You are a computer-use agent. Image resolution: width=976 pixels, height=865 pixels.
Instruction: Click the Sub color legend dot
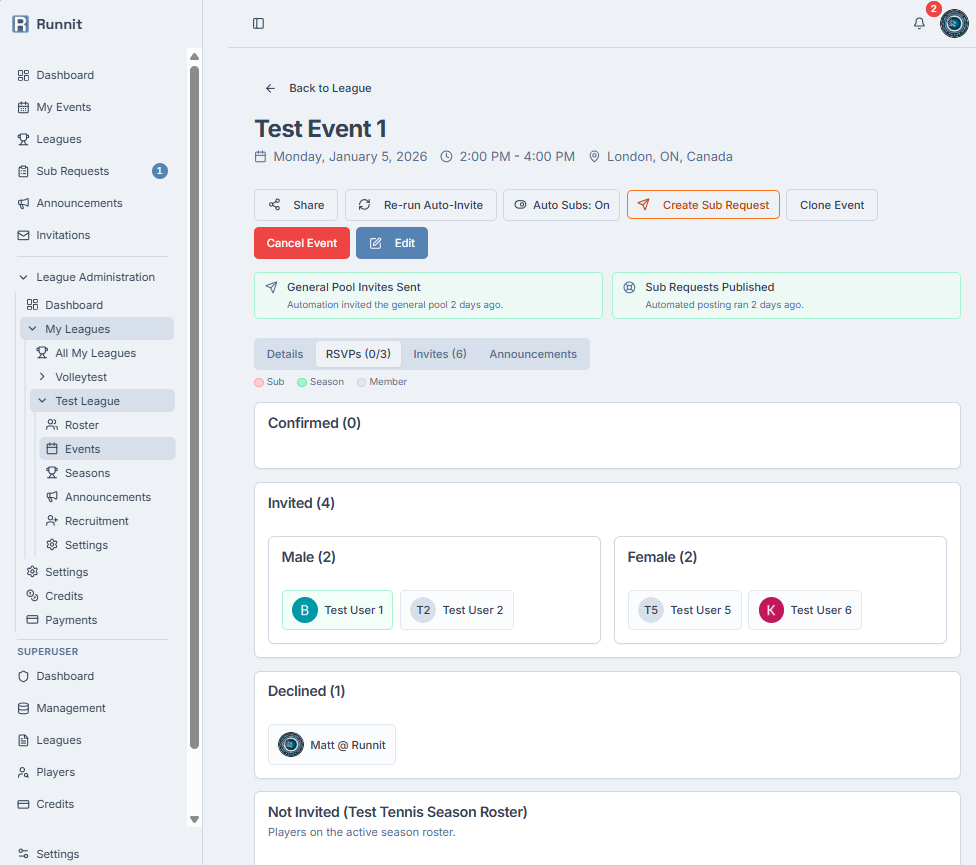coord(260,381)
